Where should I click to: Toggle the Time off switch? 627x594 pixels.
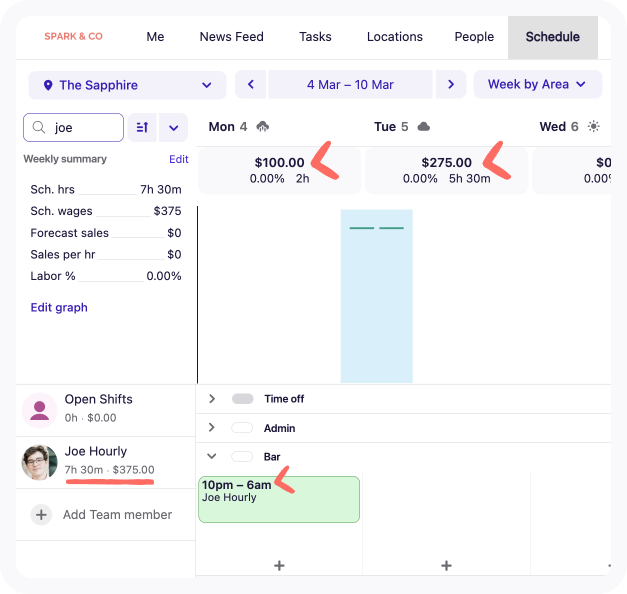[242, 399]
